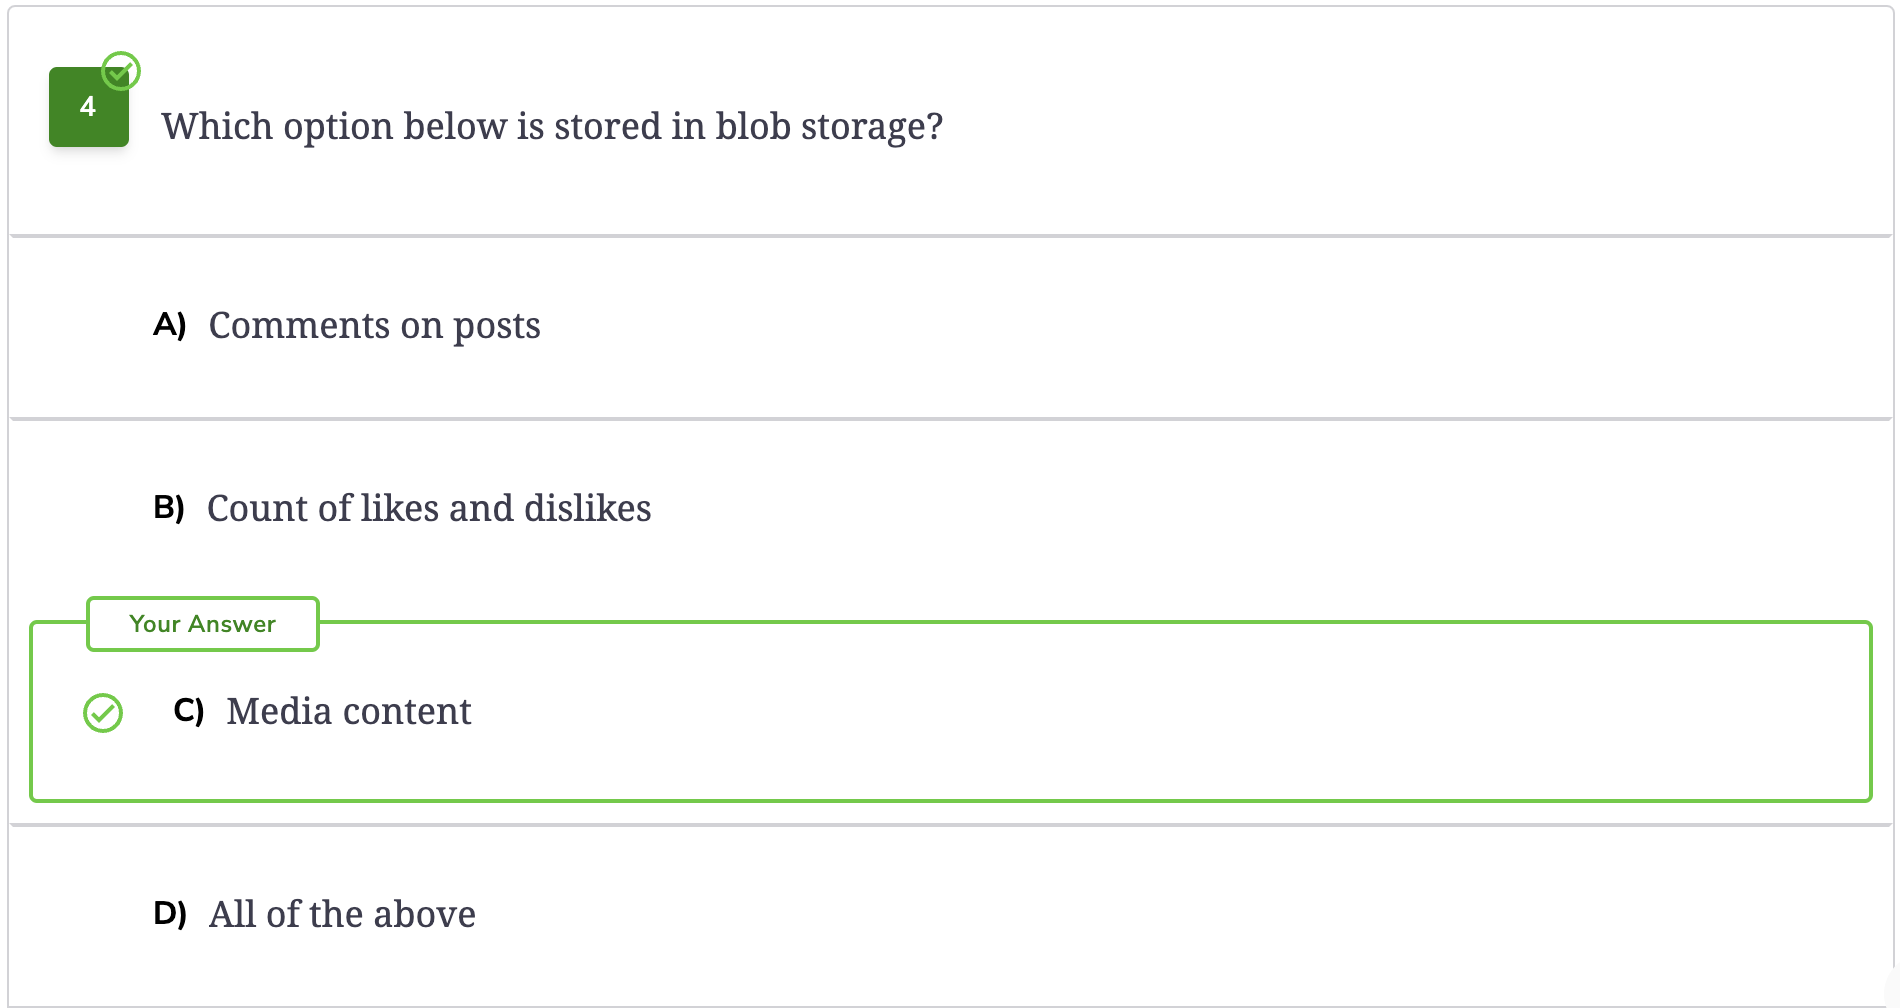Click the A) letter marker
Viewport: 1900px width, 1008px height.
click(x=170, y=325)
